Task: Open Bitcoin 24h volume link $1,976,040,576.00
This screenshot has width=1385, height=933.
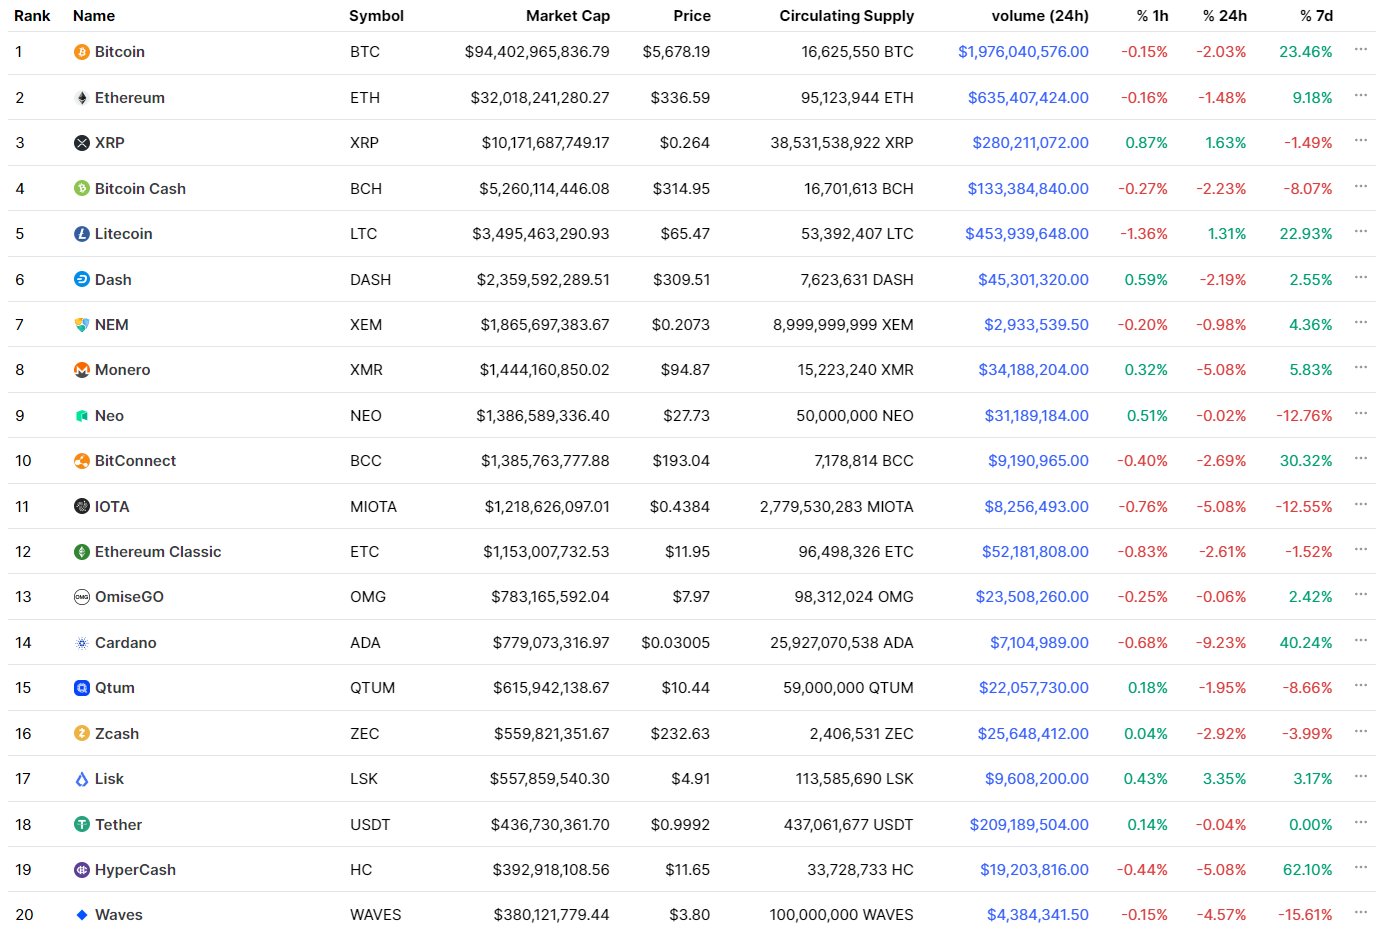Action: tap(1023, 52)
